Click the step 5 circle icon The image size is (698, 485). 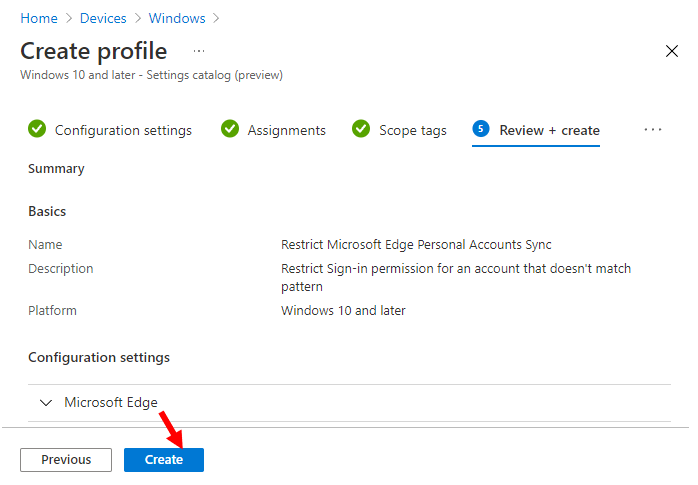481,129
